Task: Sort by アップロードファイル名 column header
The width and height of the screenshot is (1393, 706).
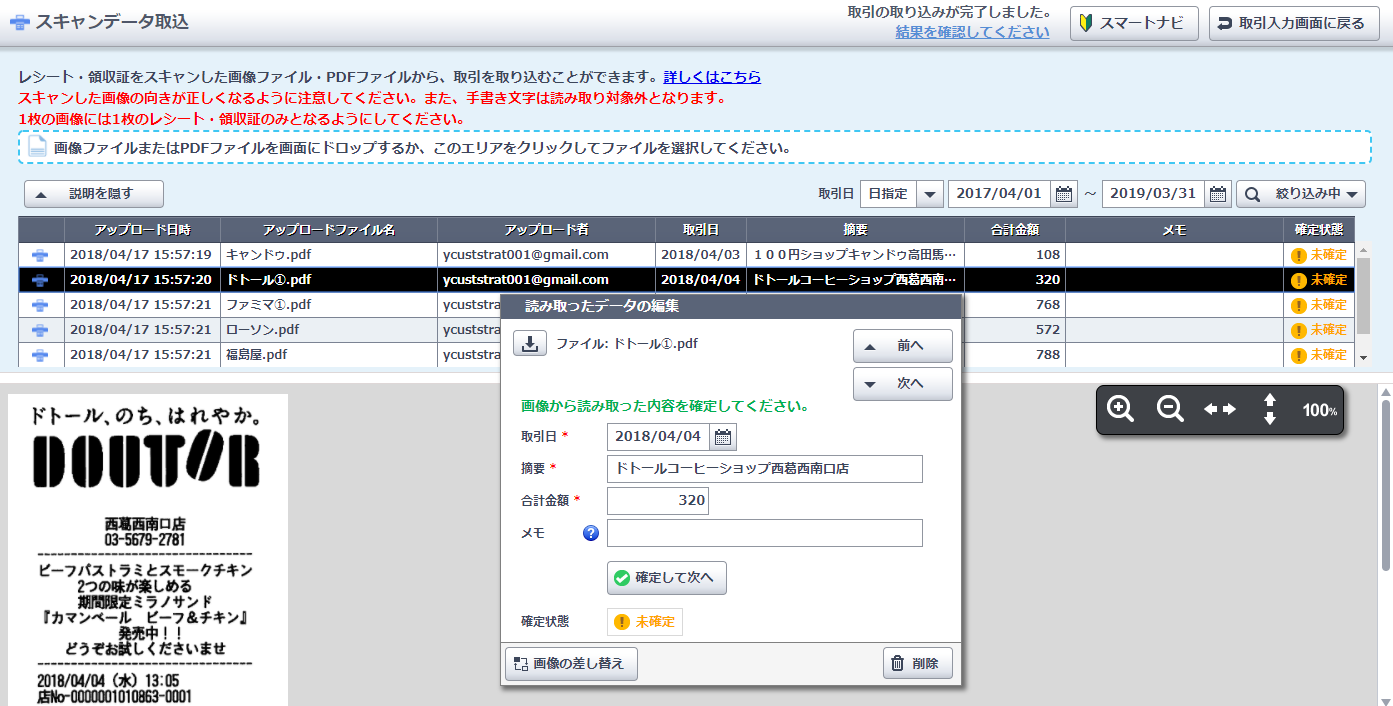Action: pos(329,230)
